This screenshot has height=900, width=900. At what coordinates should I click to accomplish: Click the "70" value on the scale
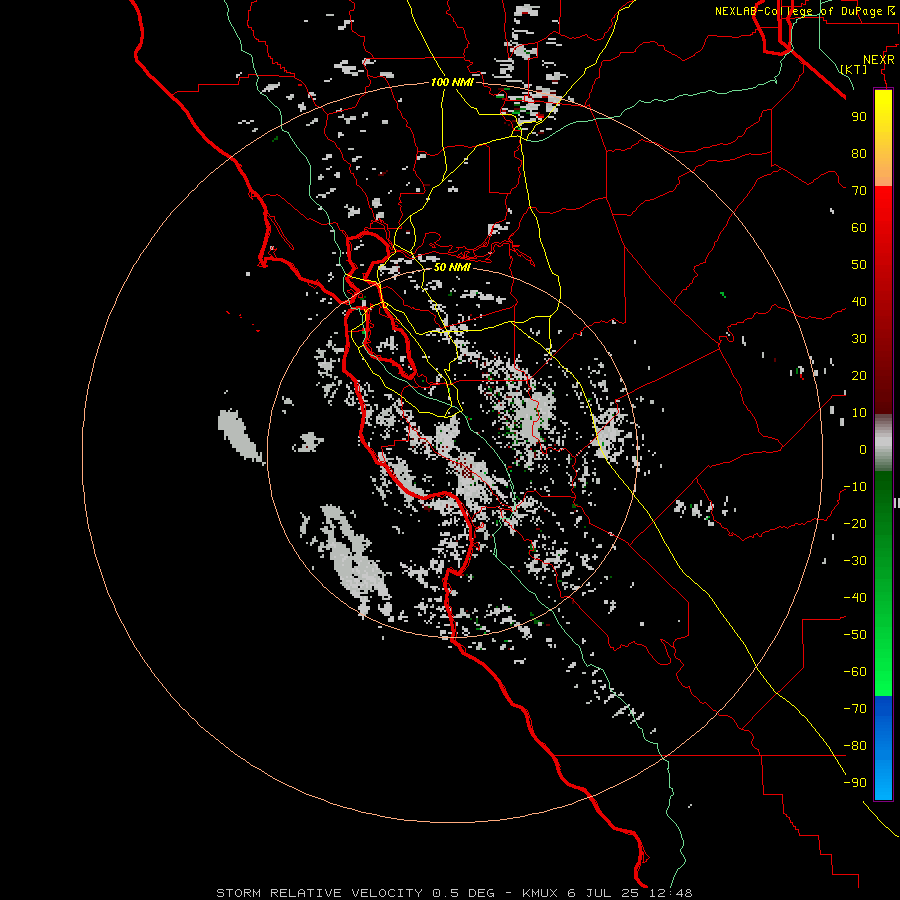coord(859,191)
